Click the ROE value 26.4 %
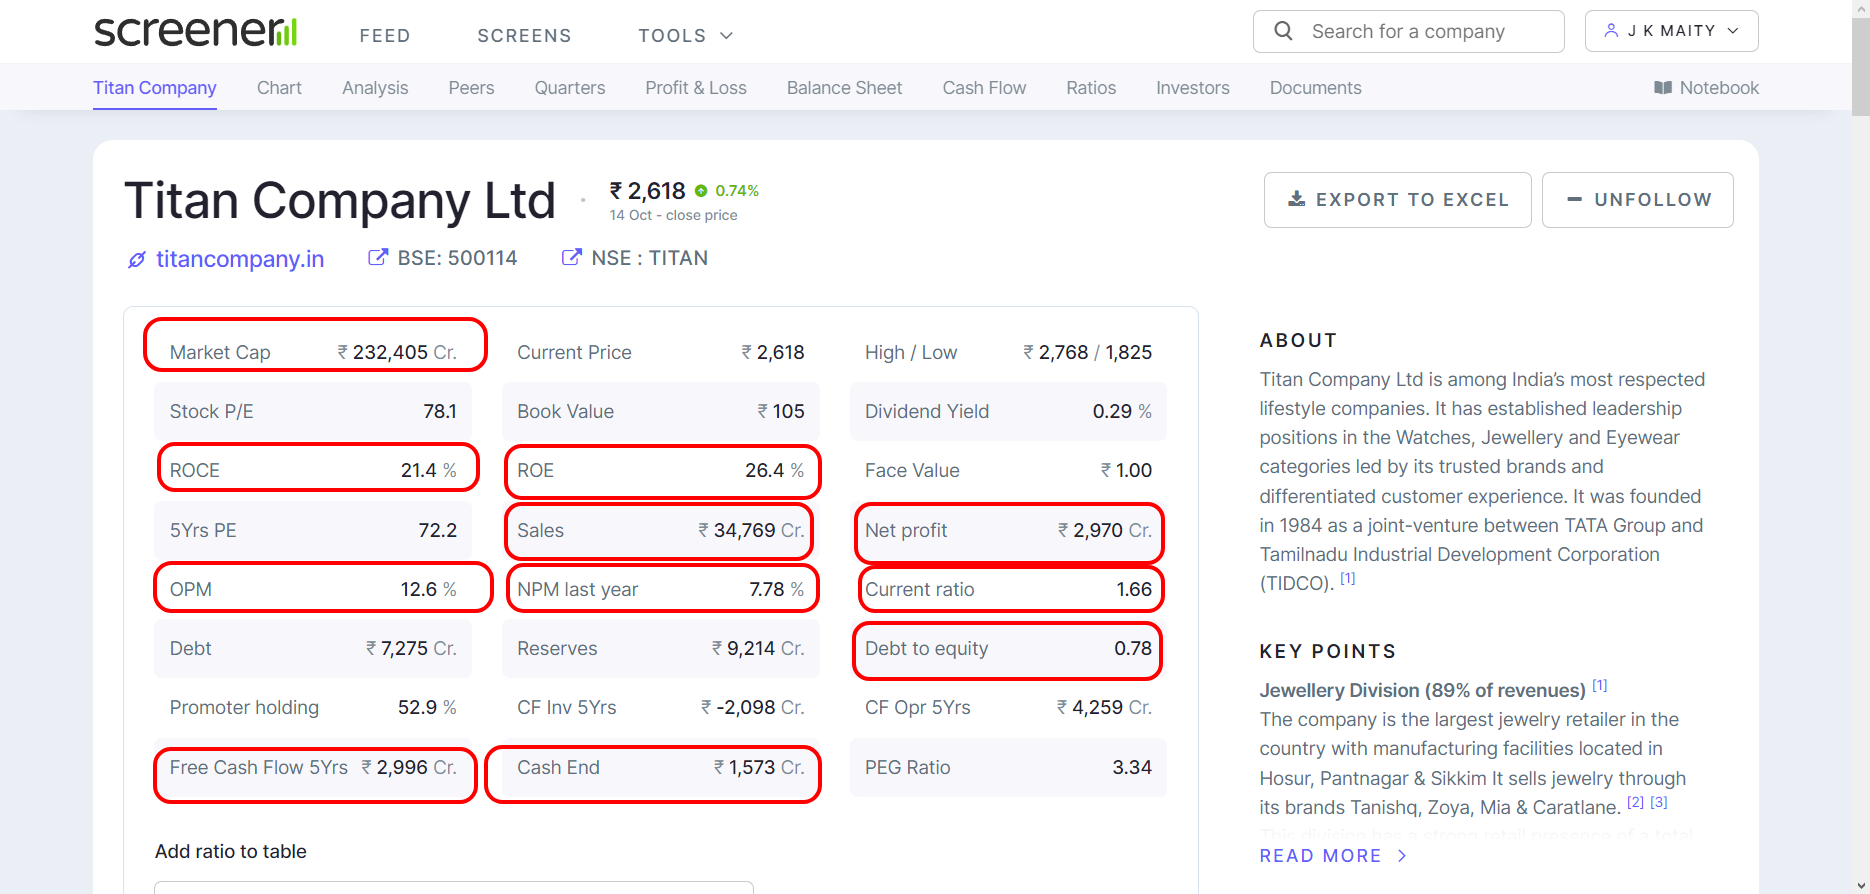This screenshot has width=1870, height=894. [774, 470]
